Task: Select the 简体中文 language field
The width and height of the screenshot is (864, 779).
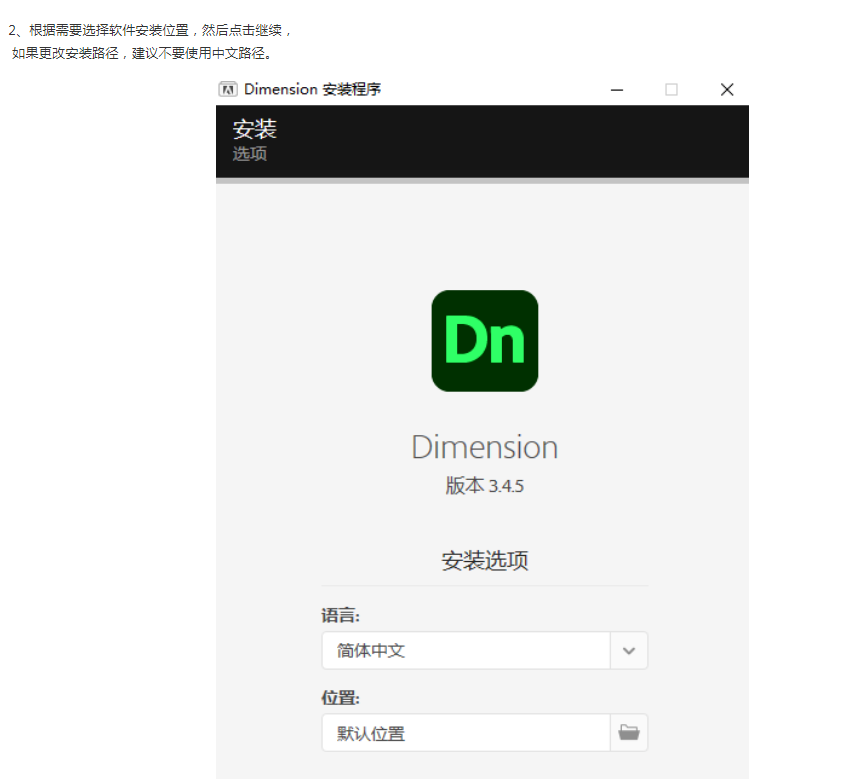Action: (x=466, y=651)
